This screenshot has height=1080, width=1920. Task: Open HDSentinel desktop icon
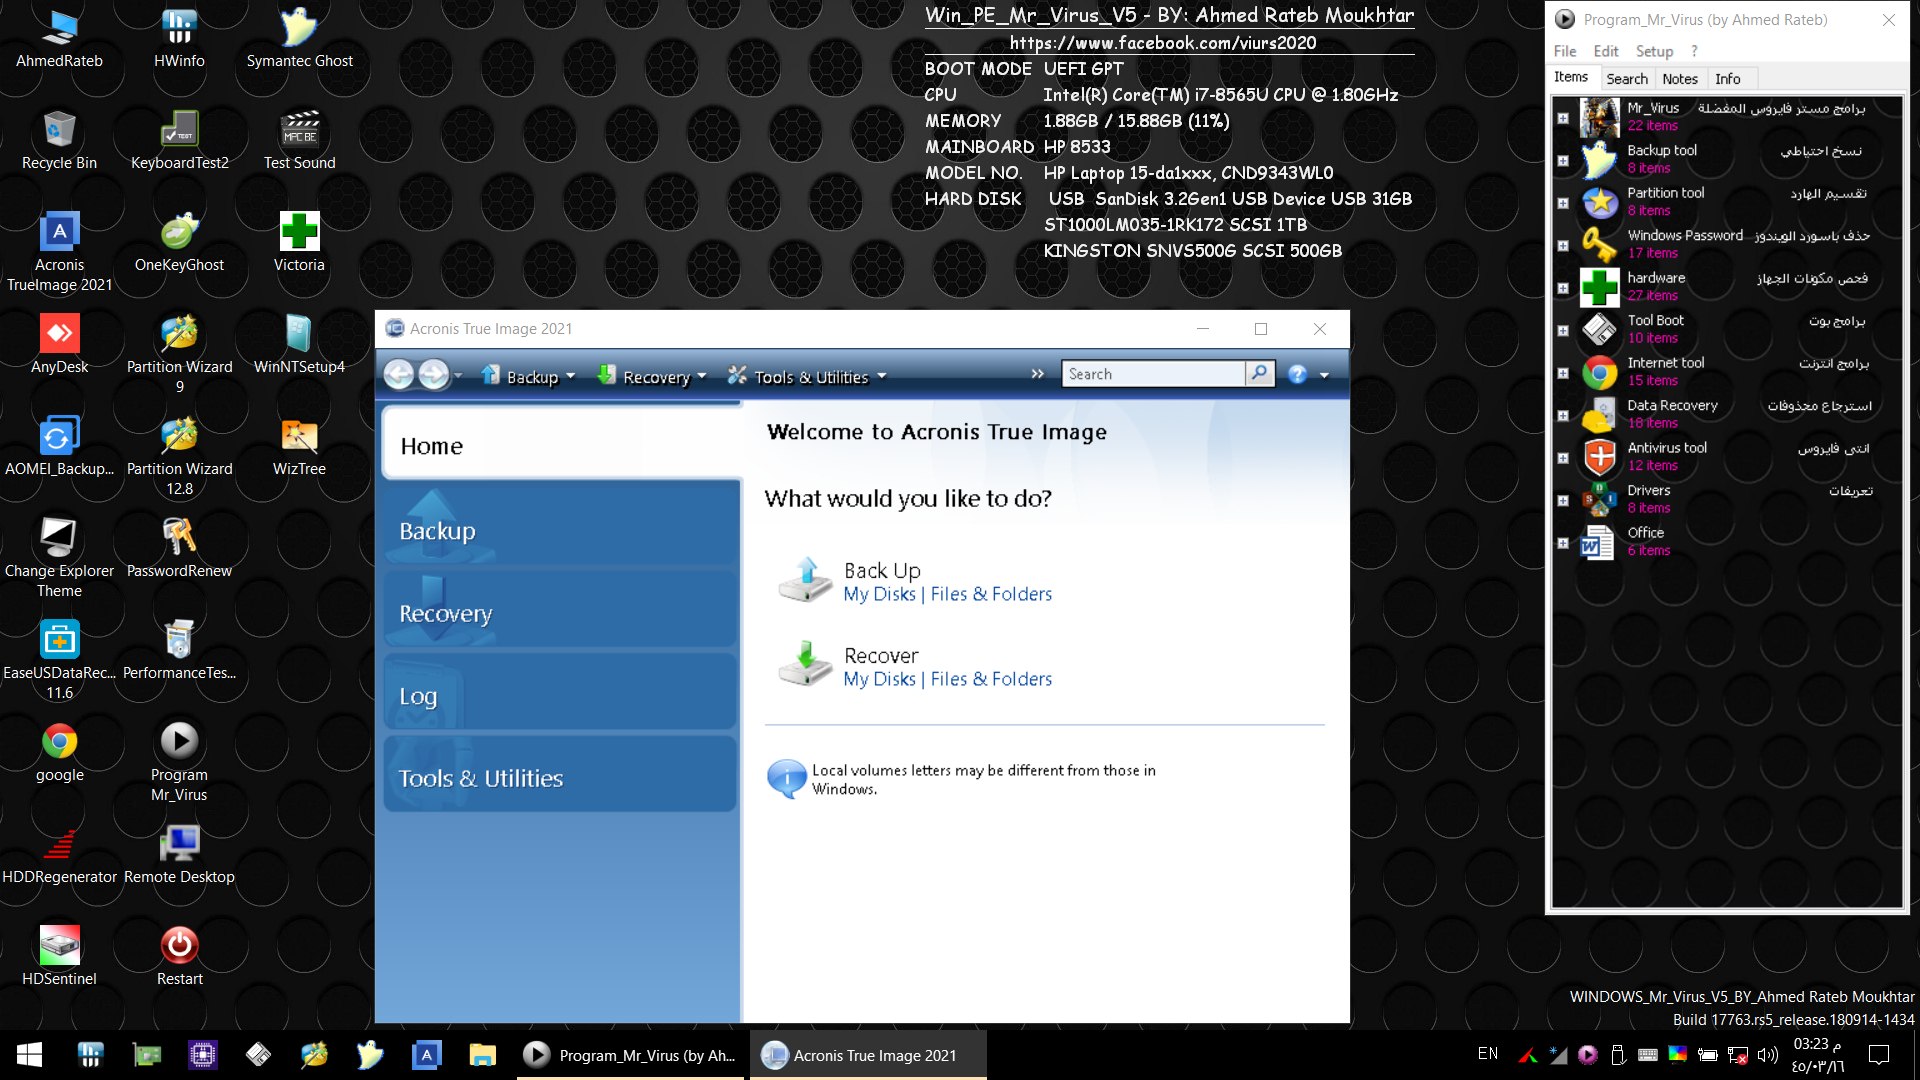coord(59,957)
